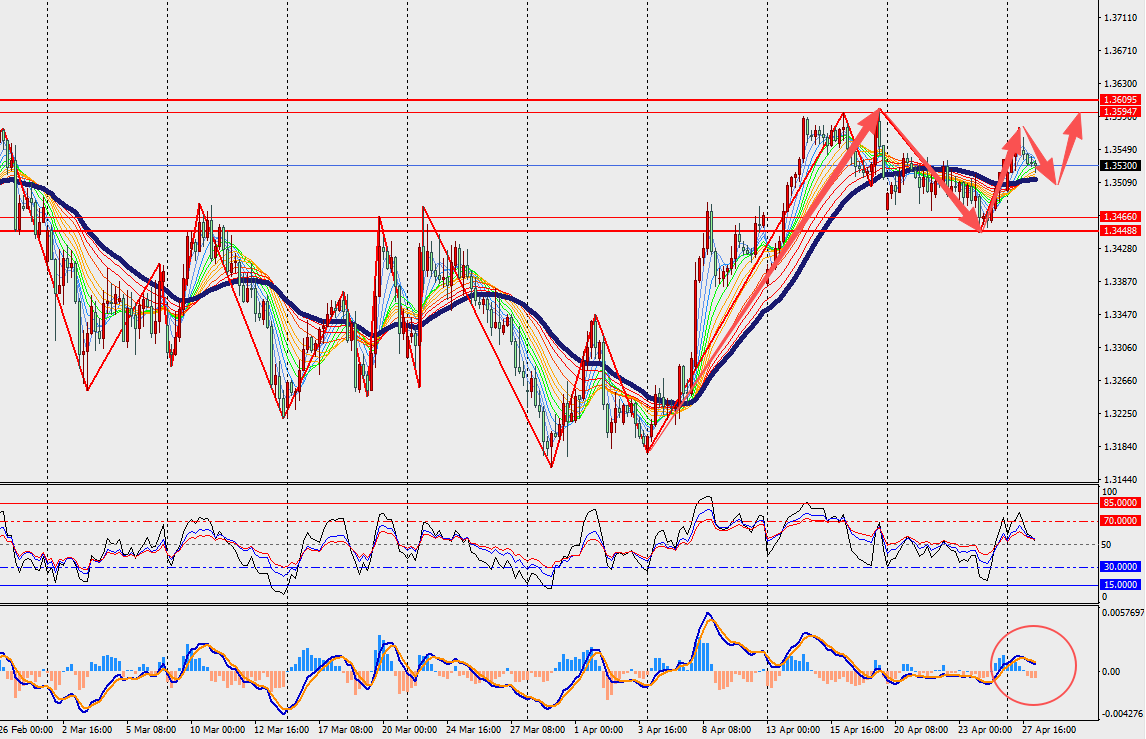Image resolution: width=1146 pixels, height=739 pixels.
Task: Select the 1.37110 top price scale value
Action: [x=1120, y=18]
